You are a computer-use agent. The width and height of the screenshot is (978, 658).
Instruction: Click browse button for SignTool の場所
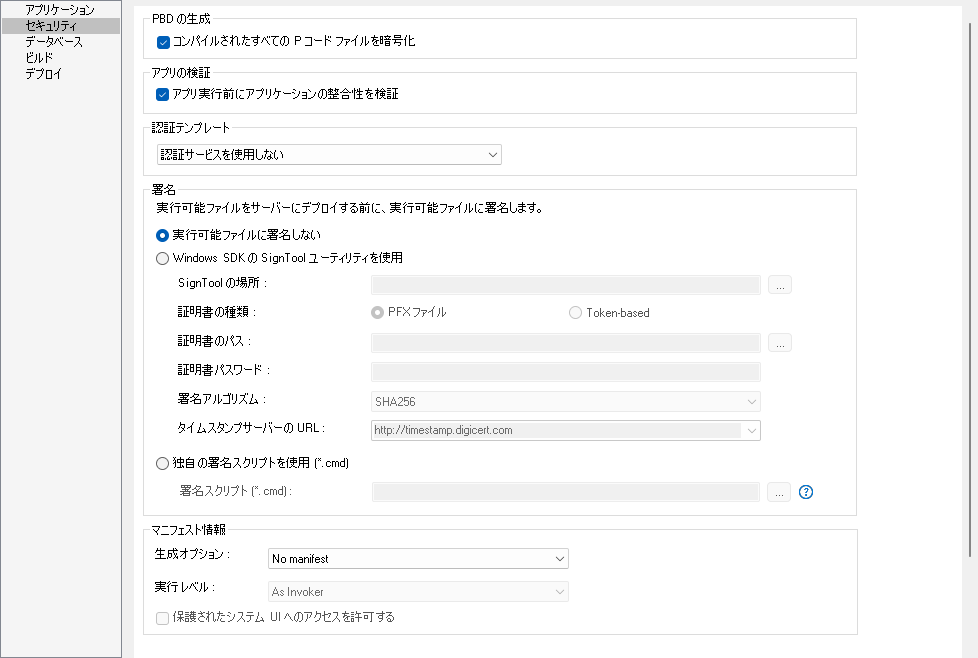click(x=780, y=285)
